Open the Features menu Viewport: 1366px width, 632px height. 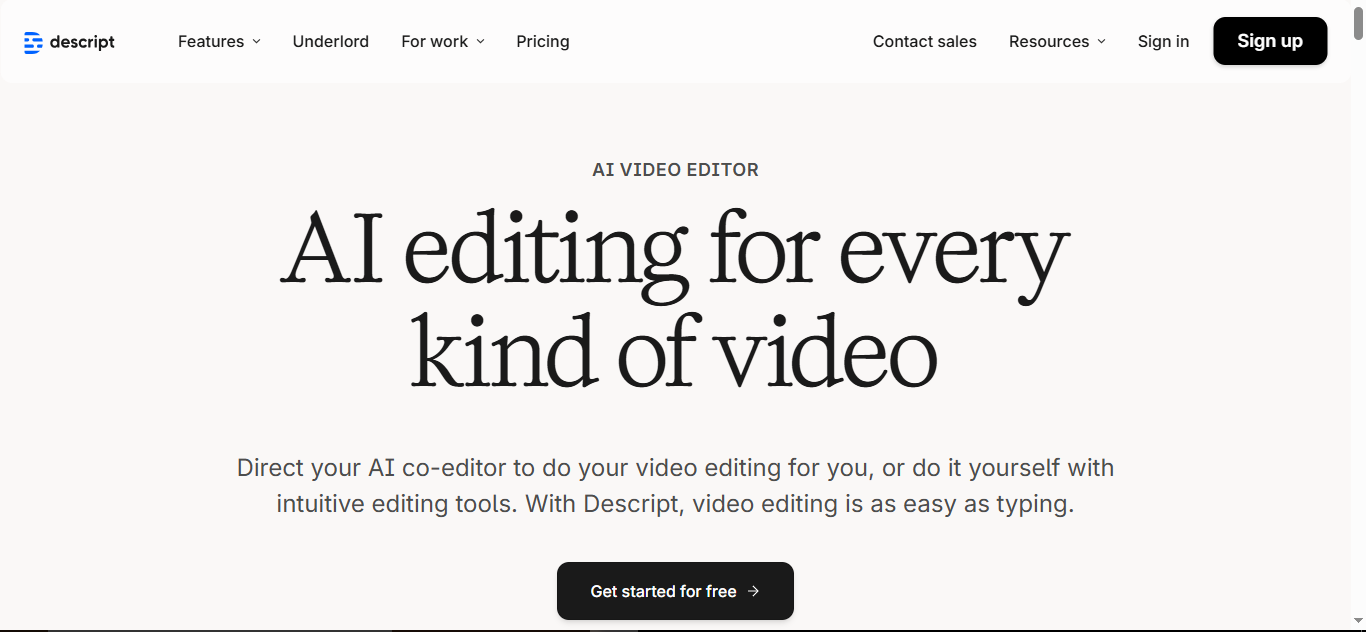click(x=211, y=42)
